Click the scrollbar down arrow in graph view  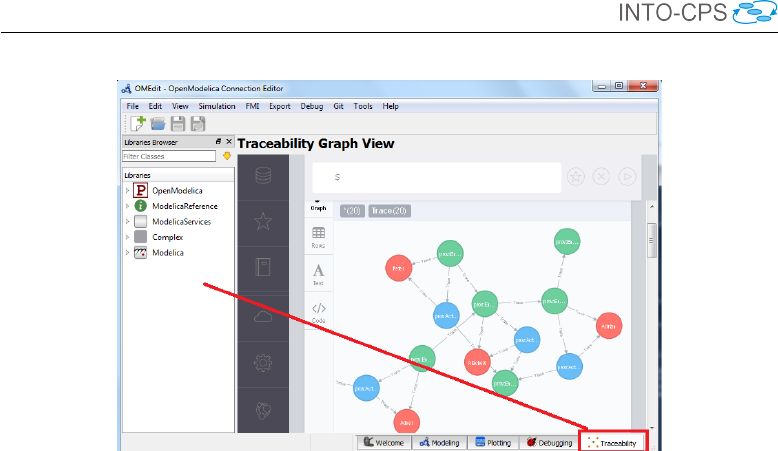(x=651, y=428)
